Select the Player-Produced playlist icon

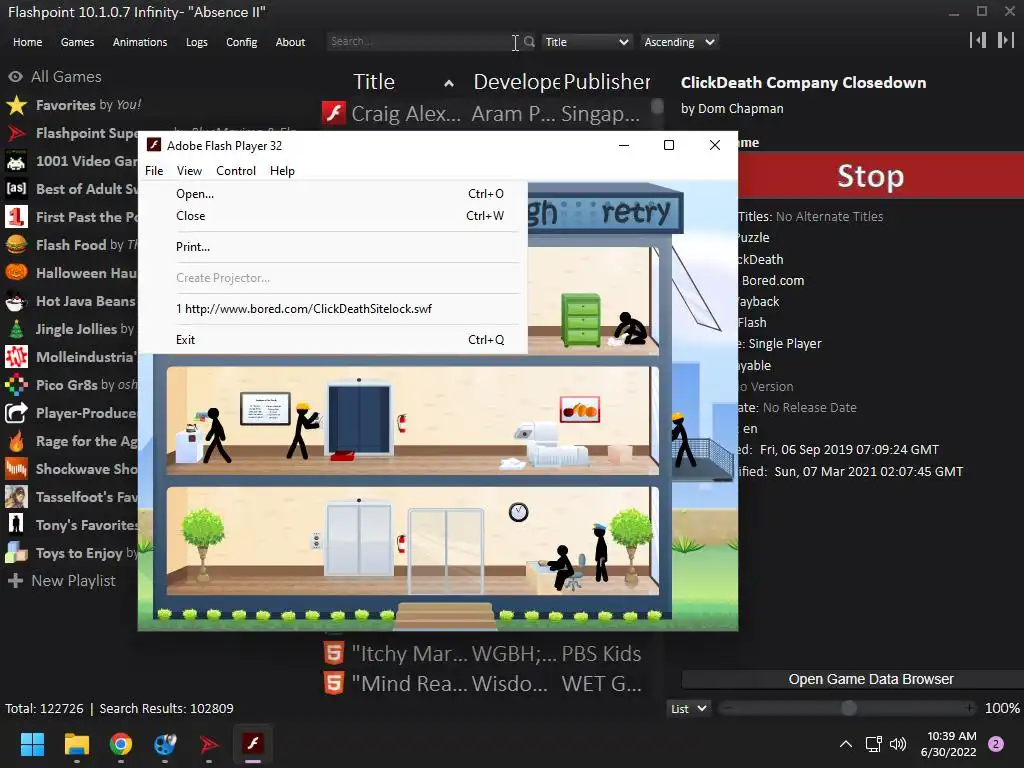16,413
